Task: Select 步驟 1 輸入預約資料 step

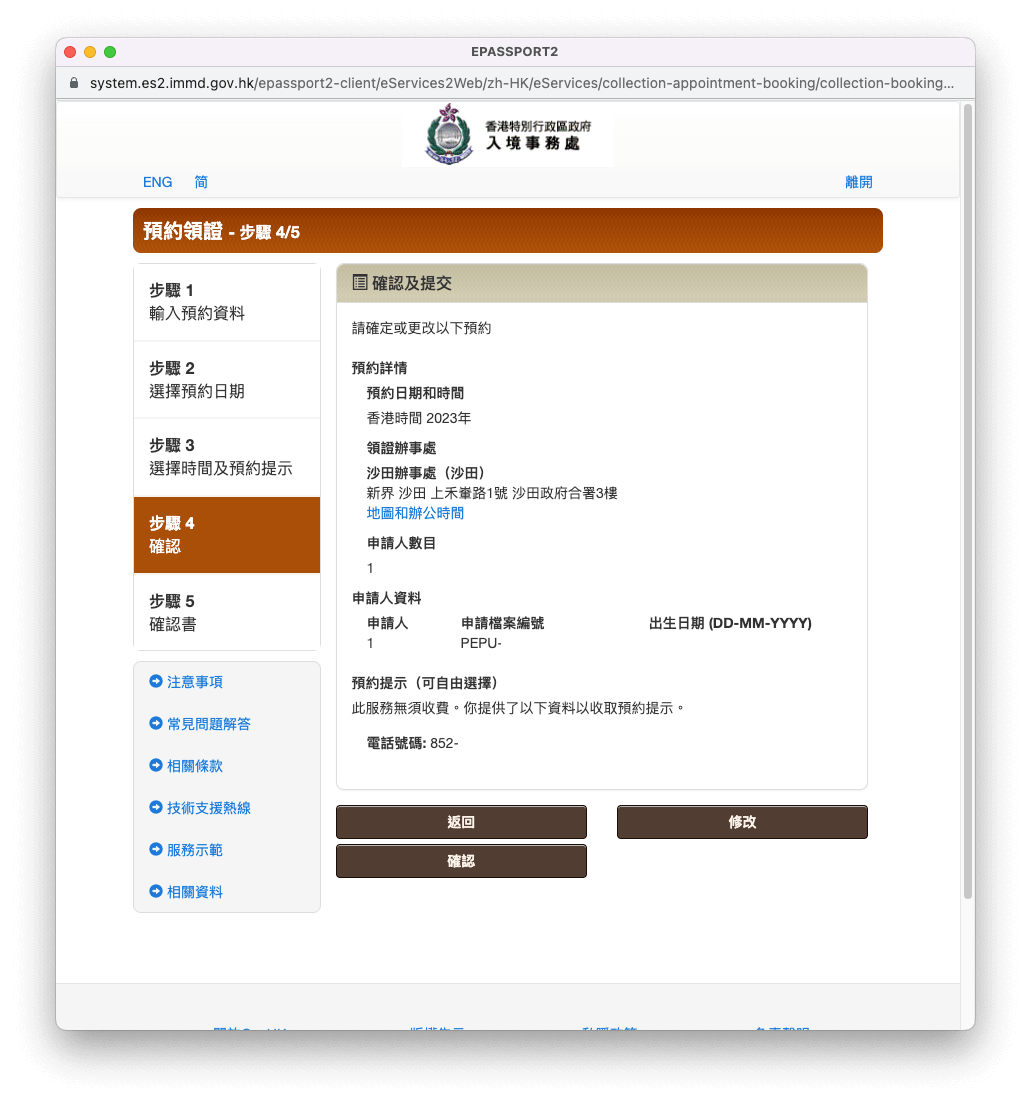Action: [227, 302]
